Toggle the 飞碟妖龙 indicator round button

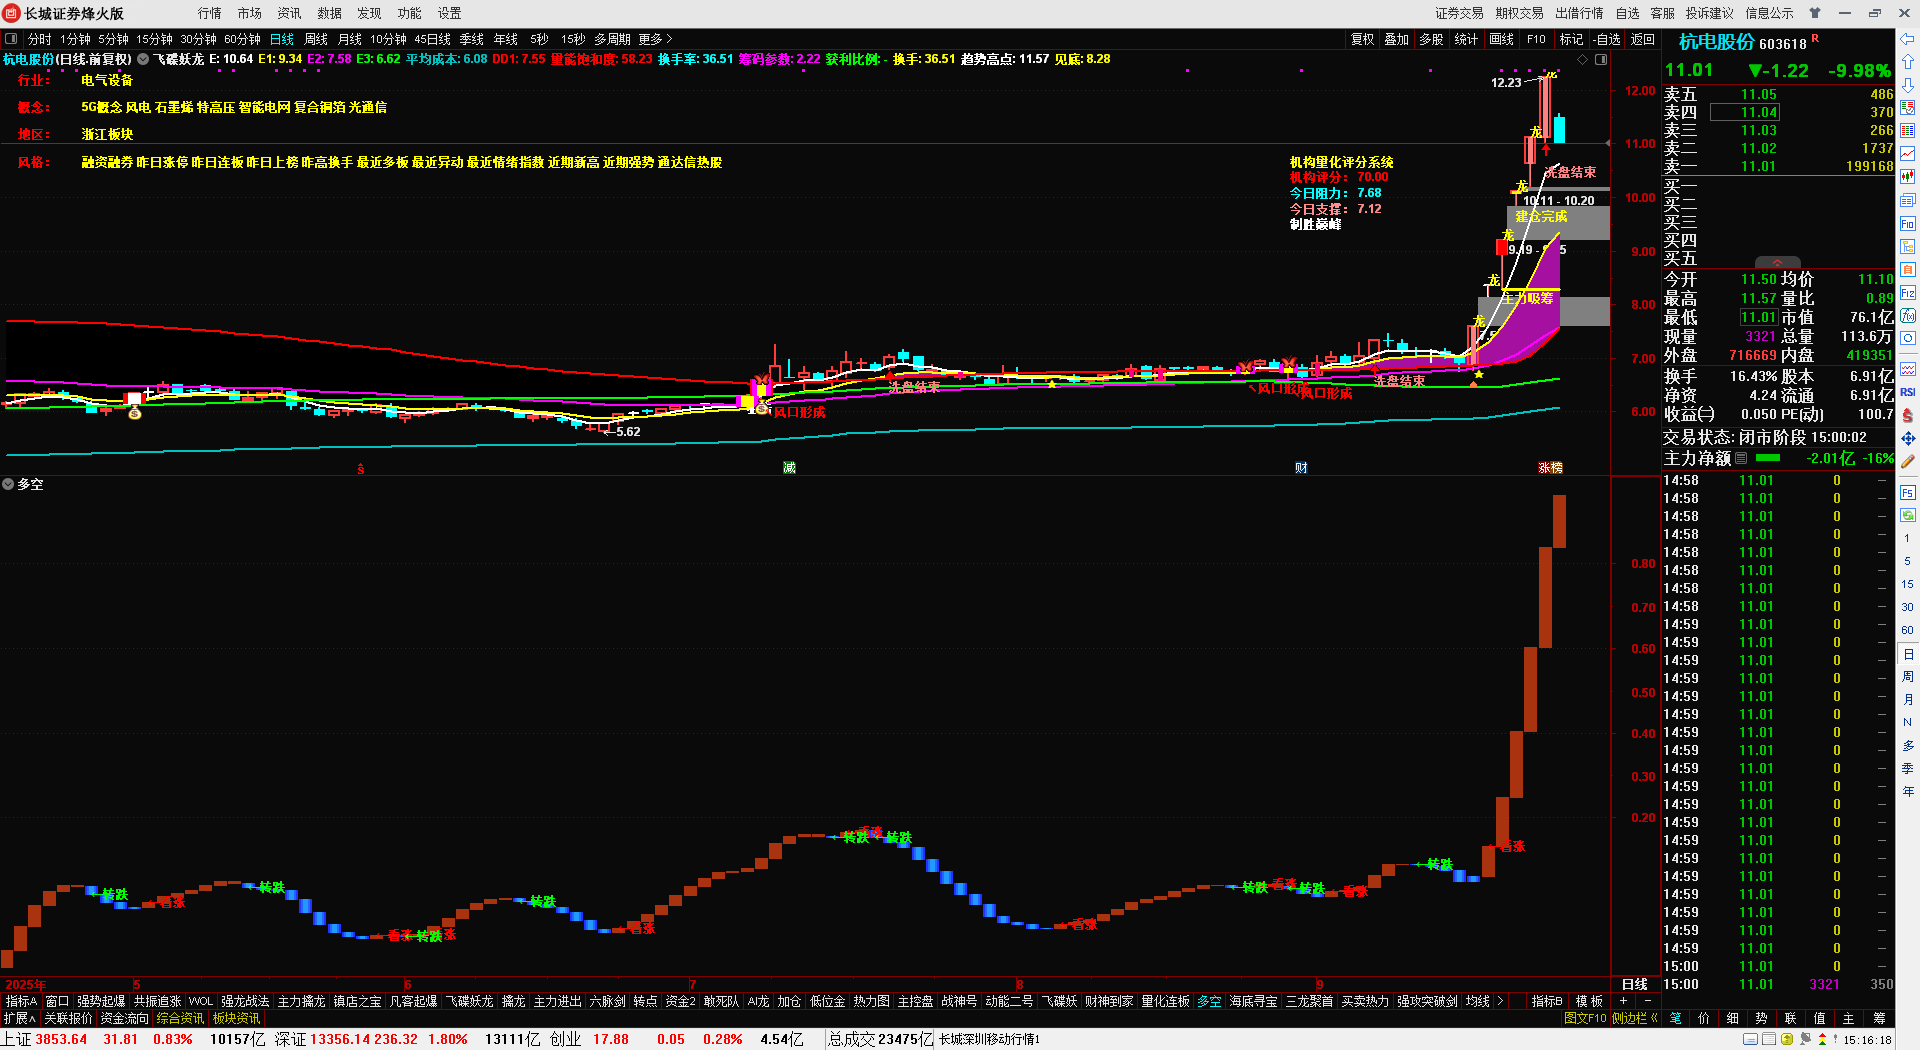(143, 59)
